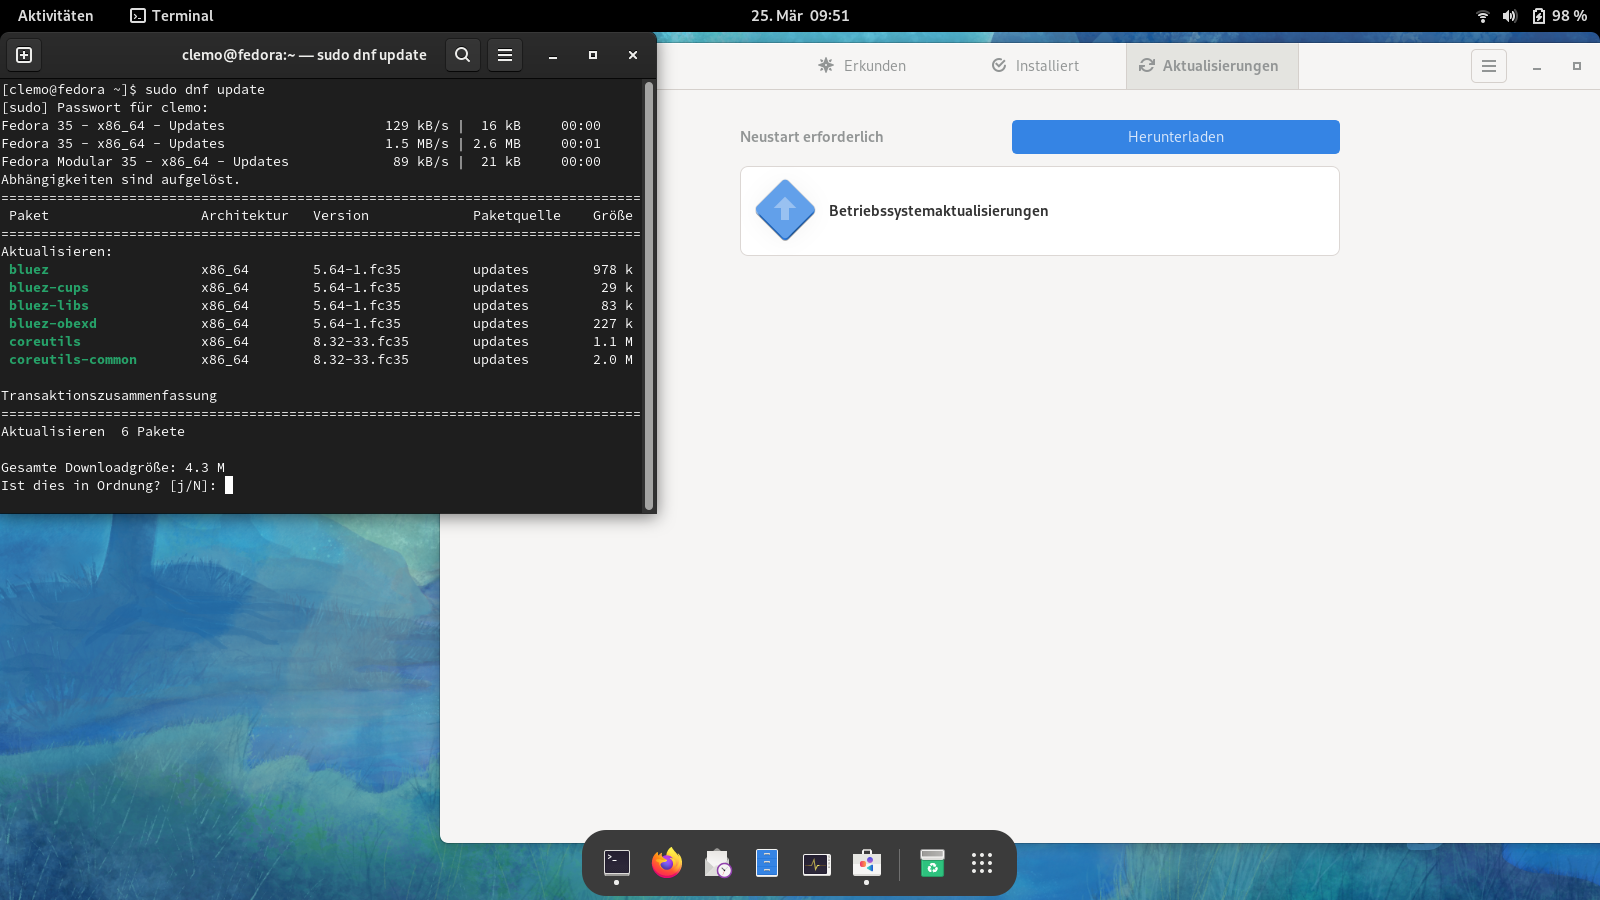The width and height of the screenshot is (1600, 900).
Task: Open a new tab in the Terminal window
Action: click(24, 55)
